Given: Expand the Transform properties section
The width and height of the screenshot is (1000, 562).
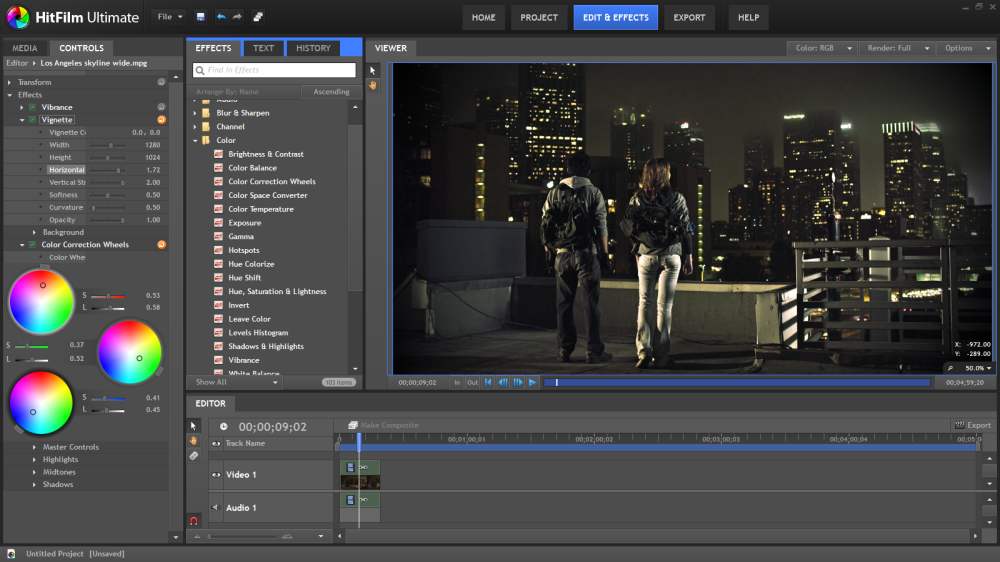Looking at the screenshot, I should 10,82.
